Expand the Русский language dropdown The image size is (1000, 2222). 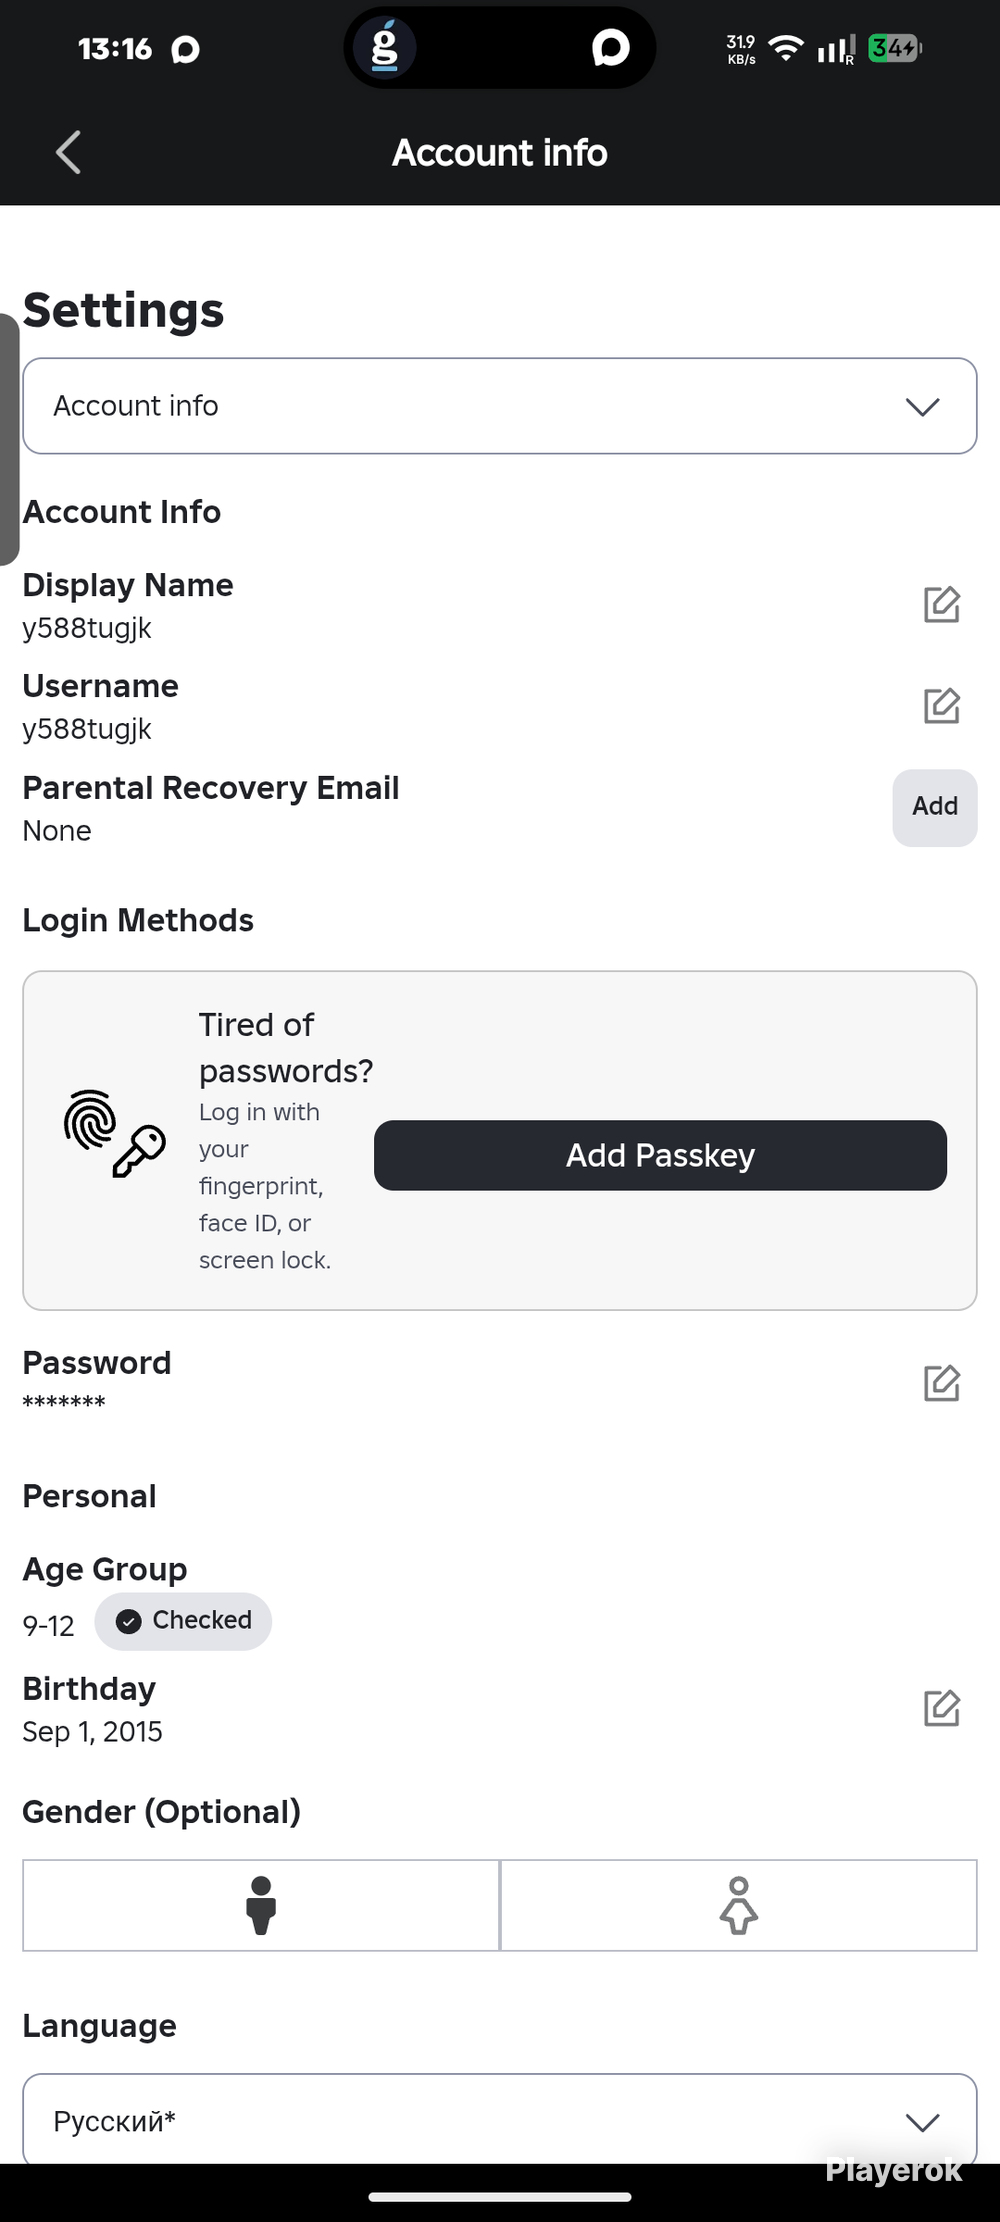click(x=499, y=2120)
